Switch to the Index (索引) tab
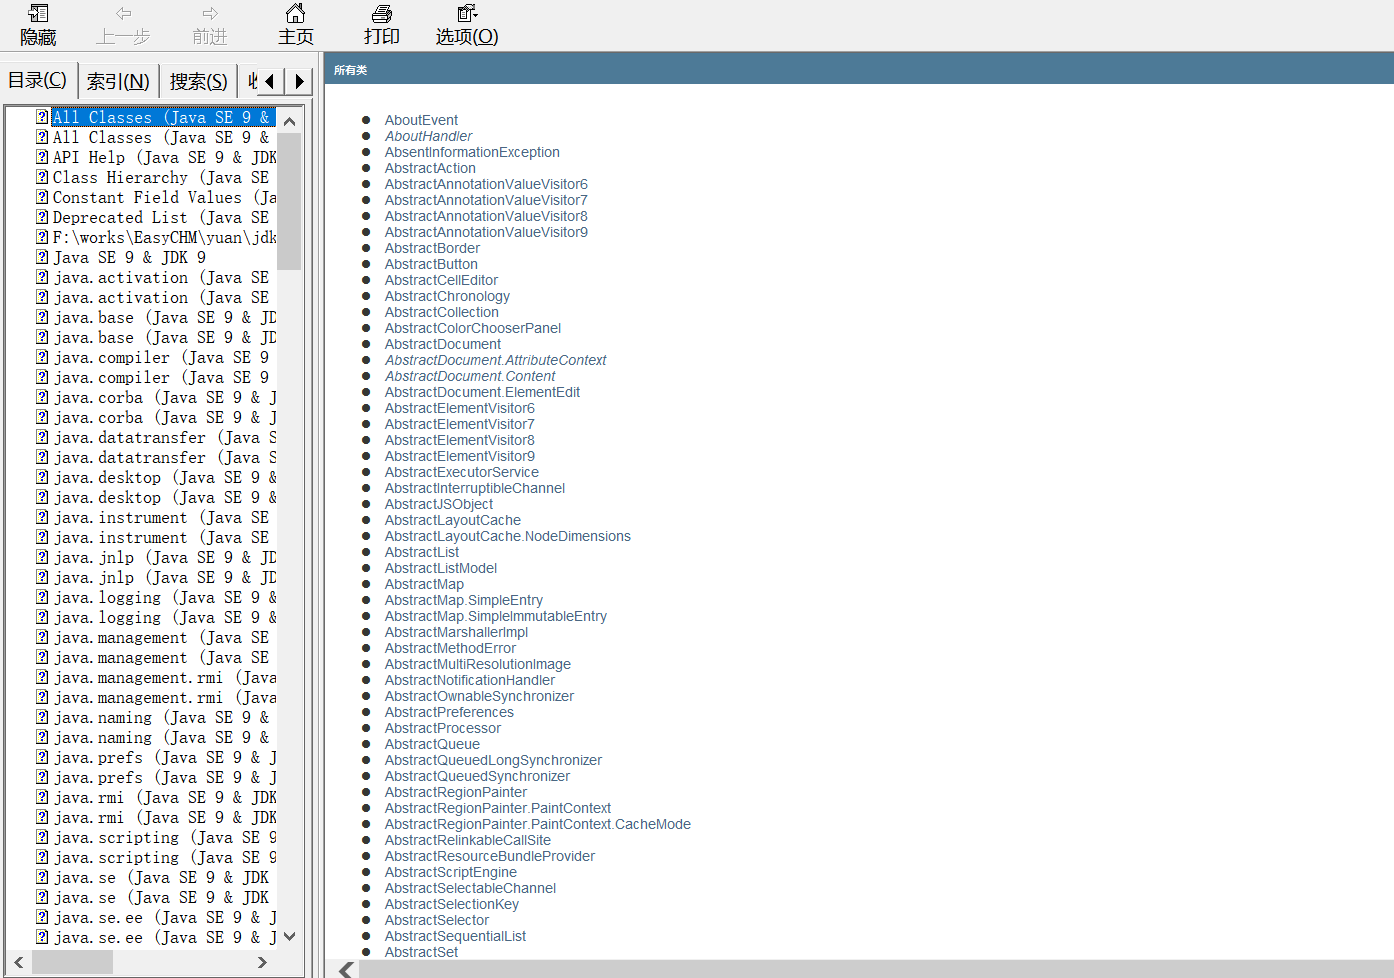This screenshot has height=978, width=1394. [x=118, y=81]
